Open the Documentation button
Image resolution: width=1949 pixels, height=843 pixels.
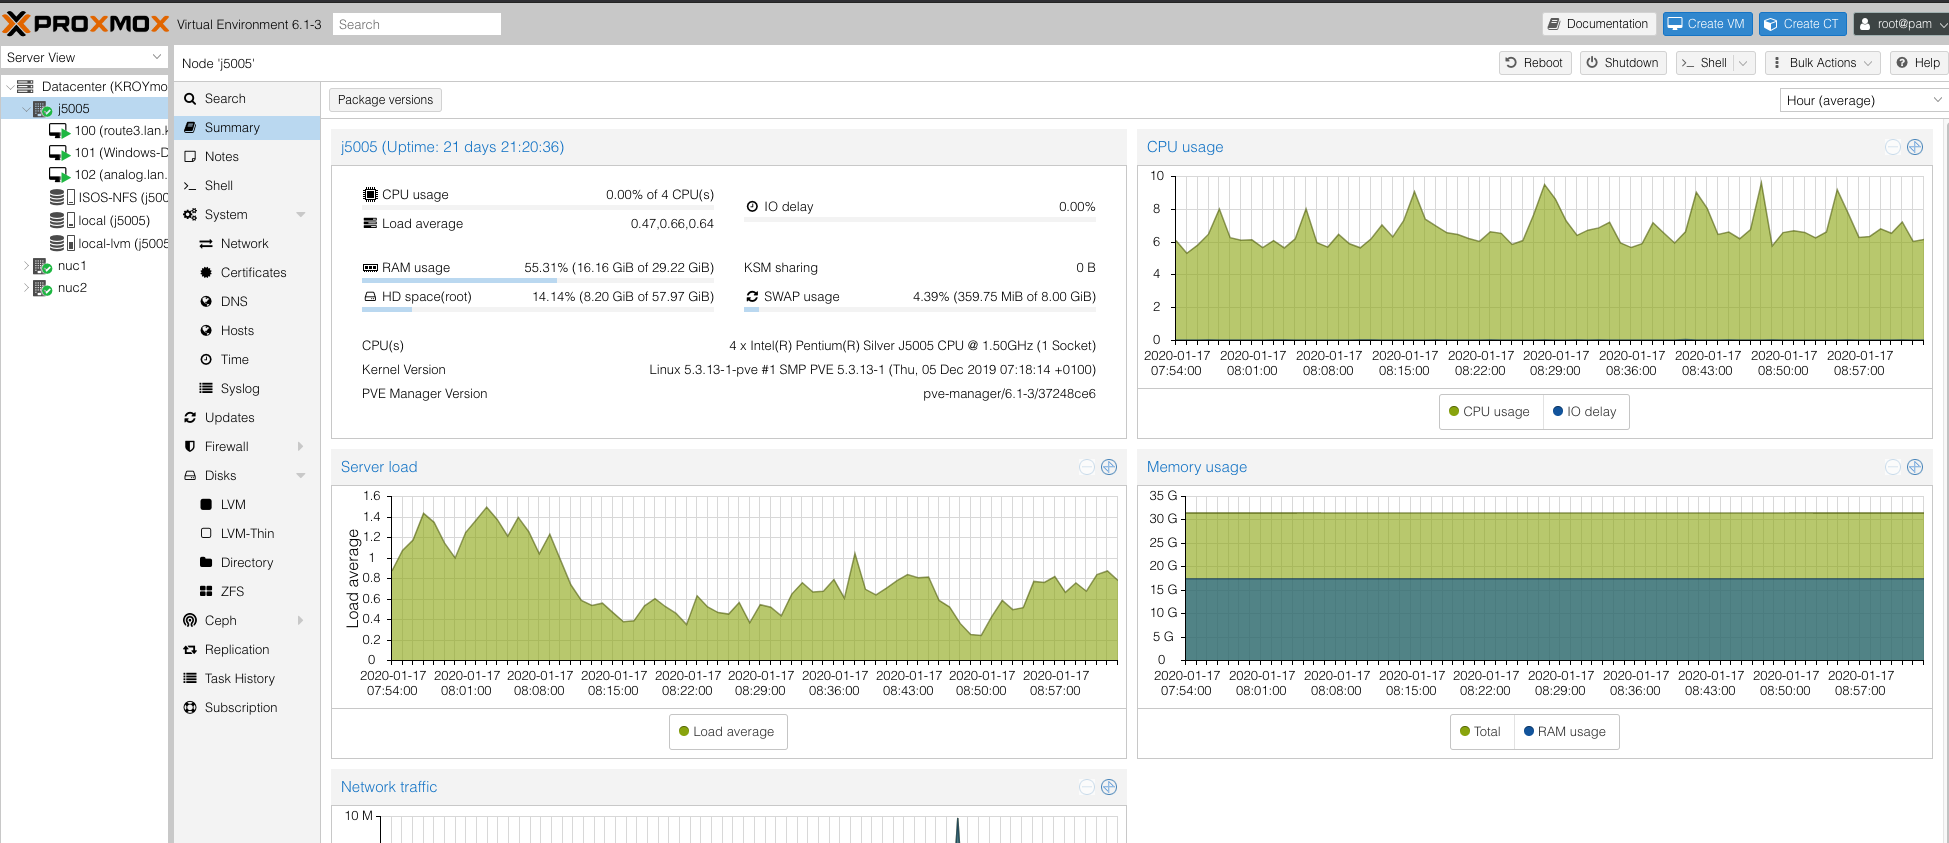tap(1598, 24)
